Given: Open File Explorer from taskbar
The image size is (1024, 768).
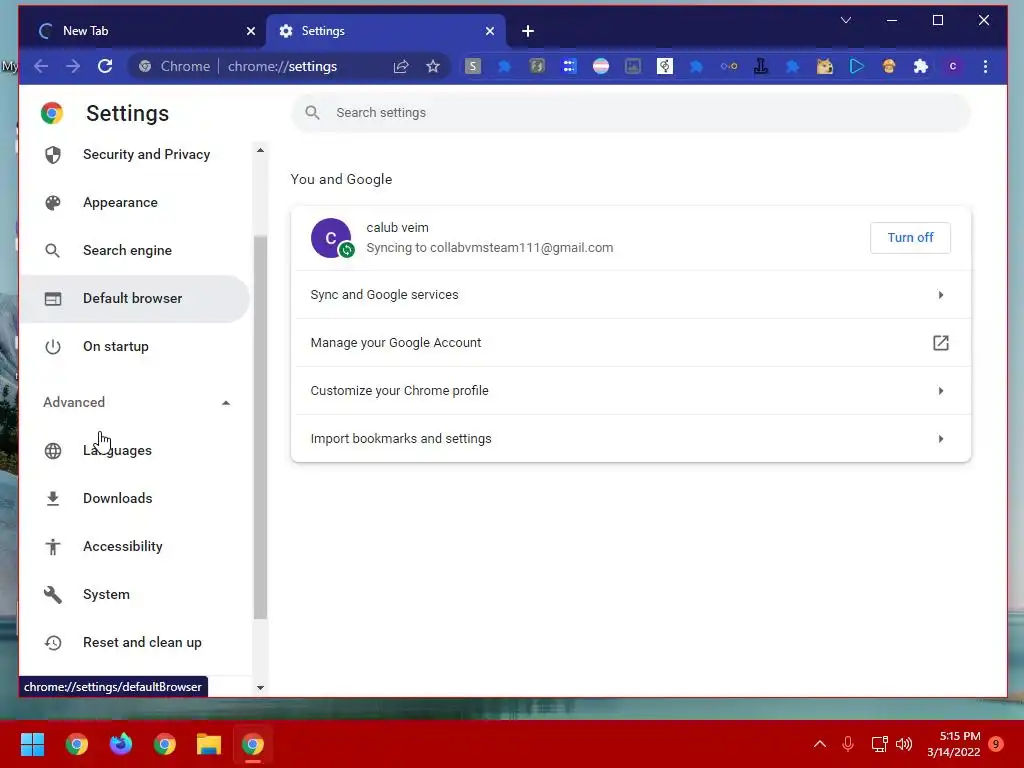Looking at the screenshot, I should click(x=209, y=744).
